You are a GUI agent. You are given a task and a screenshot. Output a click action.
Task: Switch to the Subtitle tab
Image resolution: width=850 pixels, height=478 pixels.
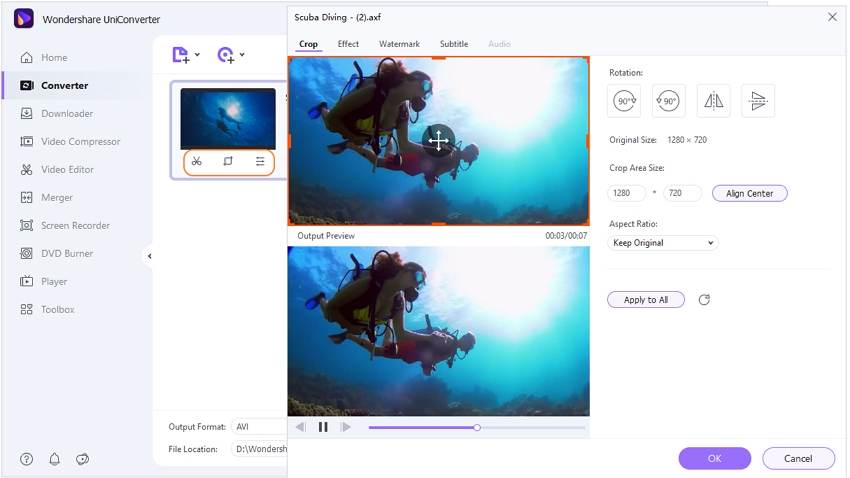tap(454, 44)
